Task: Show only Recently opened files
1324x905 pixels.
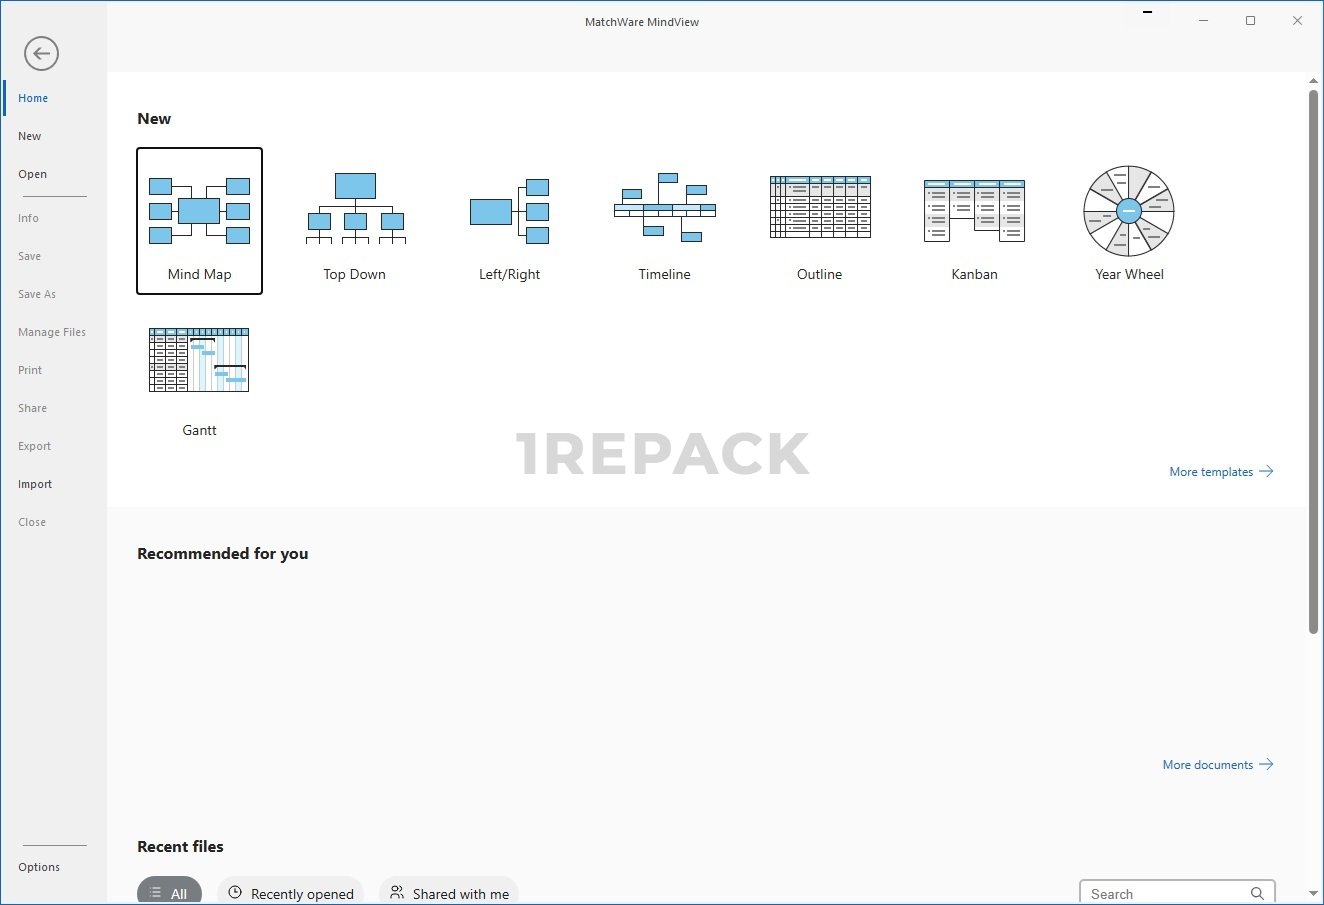Action: pyautogui.click(x=291, y=893)
